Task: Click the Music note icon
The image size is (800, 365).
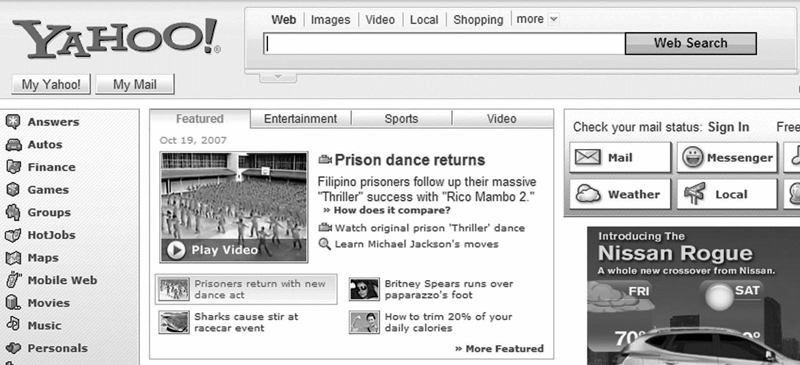Action: point(13,325)
